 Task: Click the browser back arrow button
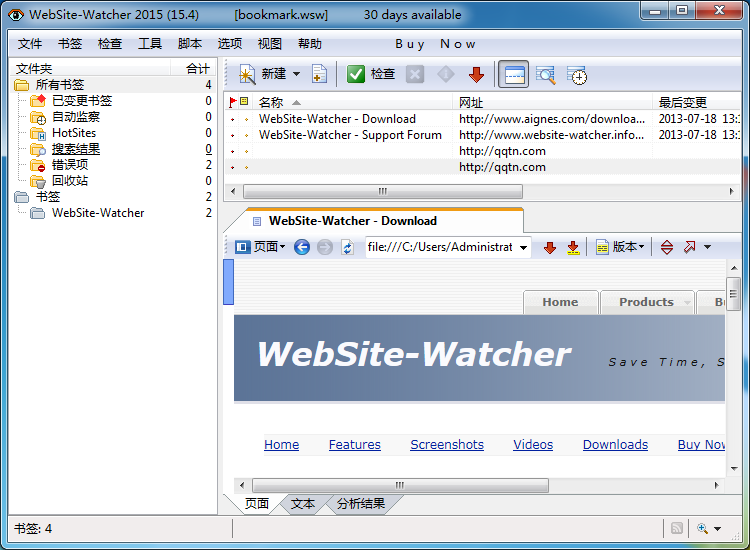(x=301, y=247)
